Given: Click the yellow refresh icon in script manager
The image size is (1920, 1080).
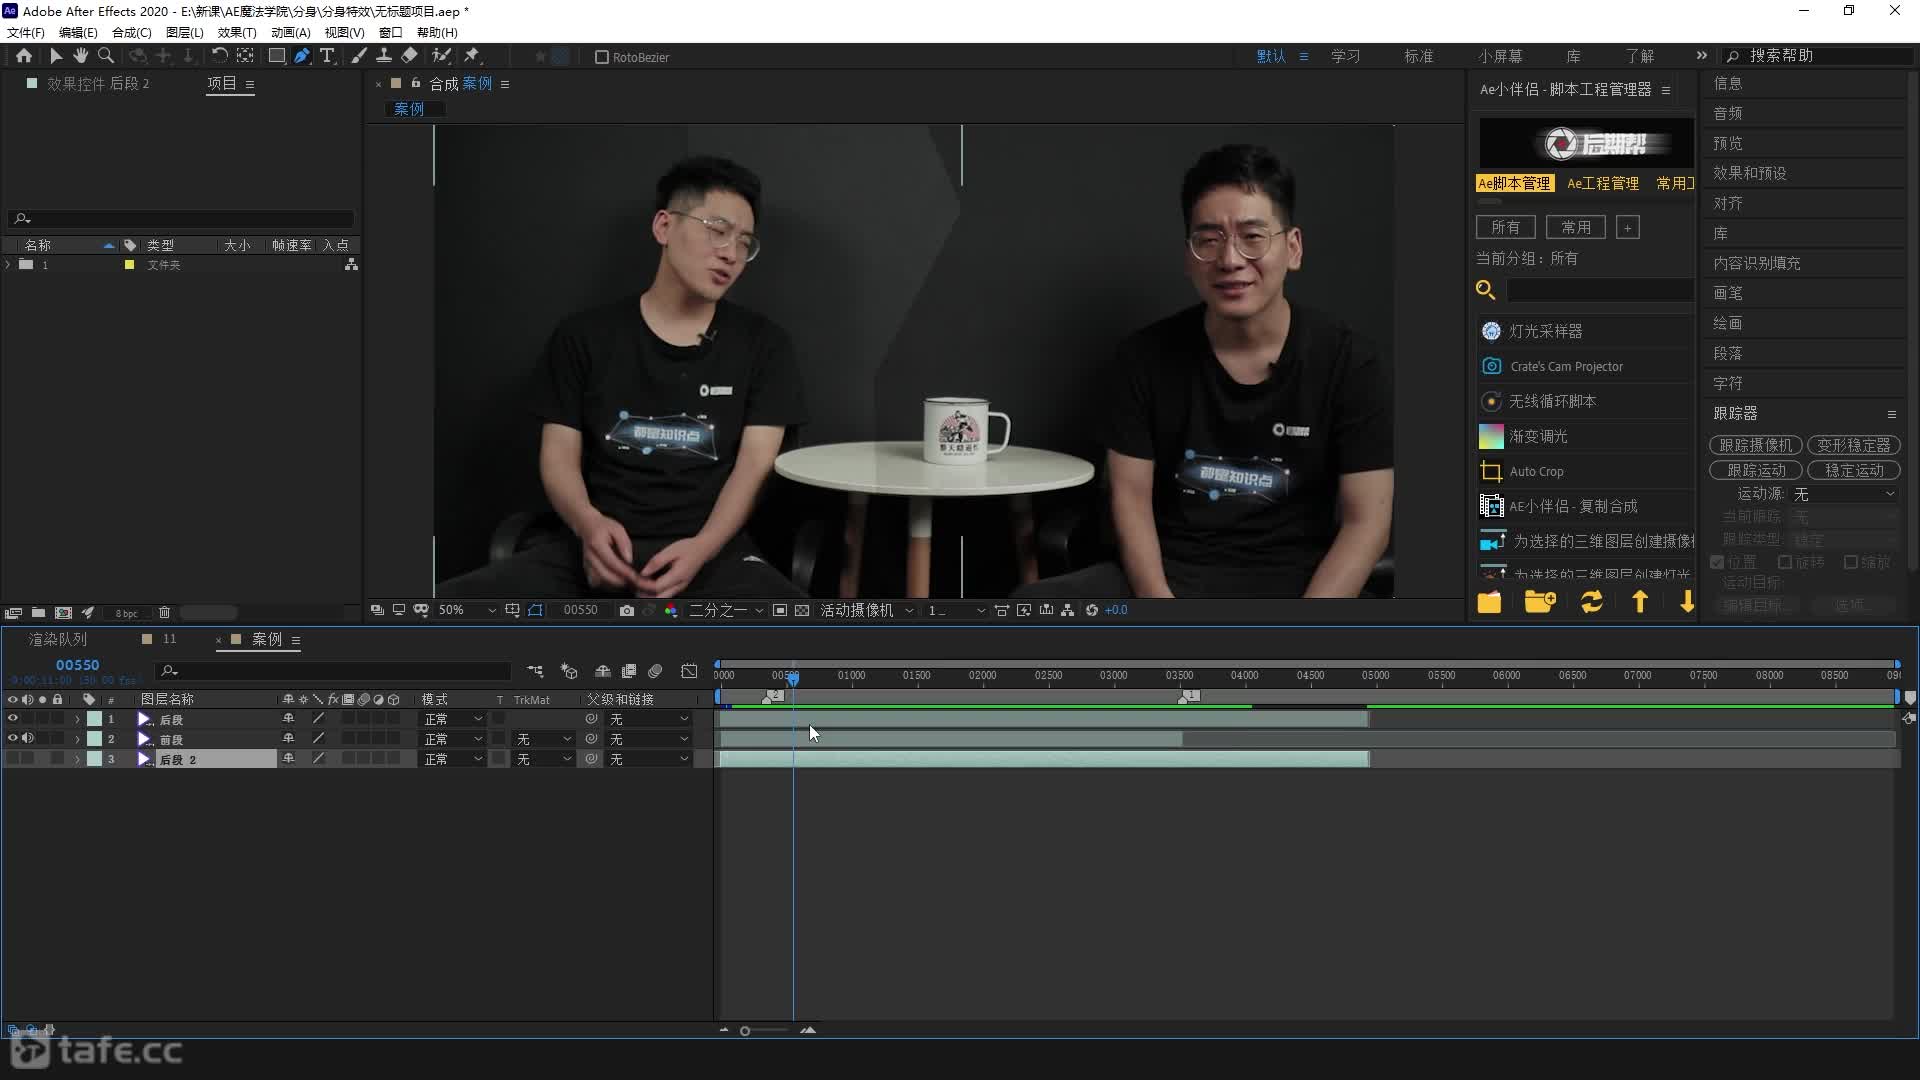Looking at the screenshot, I should tap(1591, 601).
